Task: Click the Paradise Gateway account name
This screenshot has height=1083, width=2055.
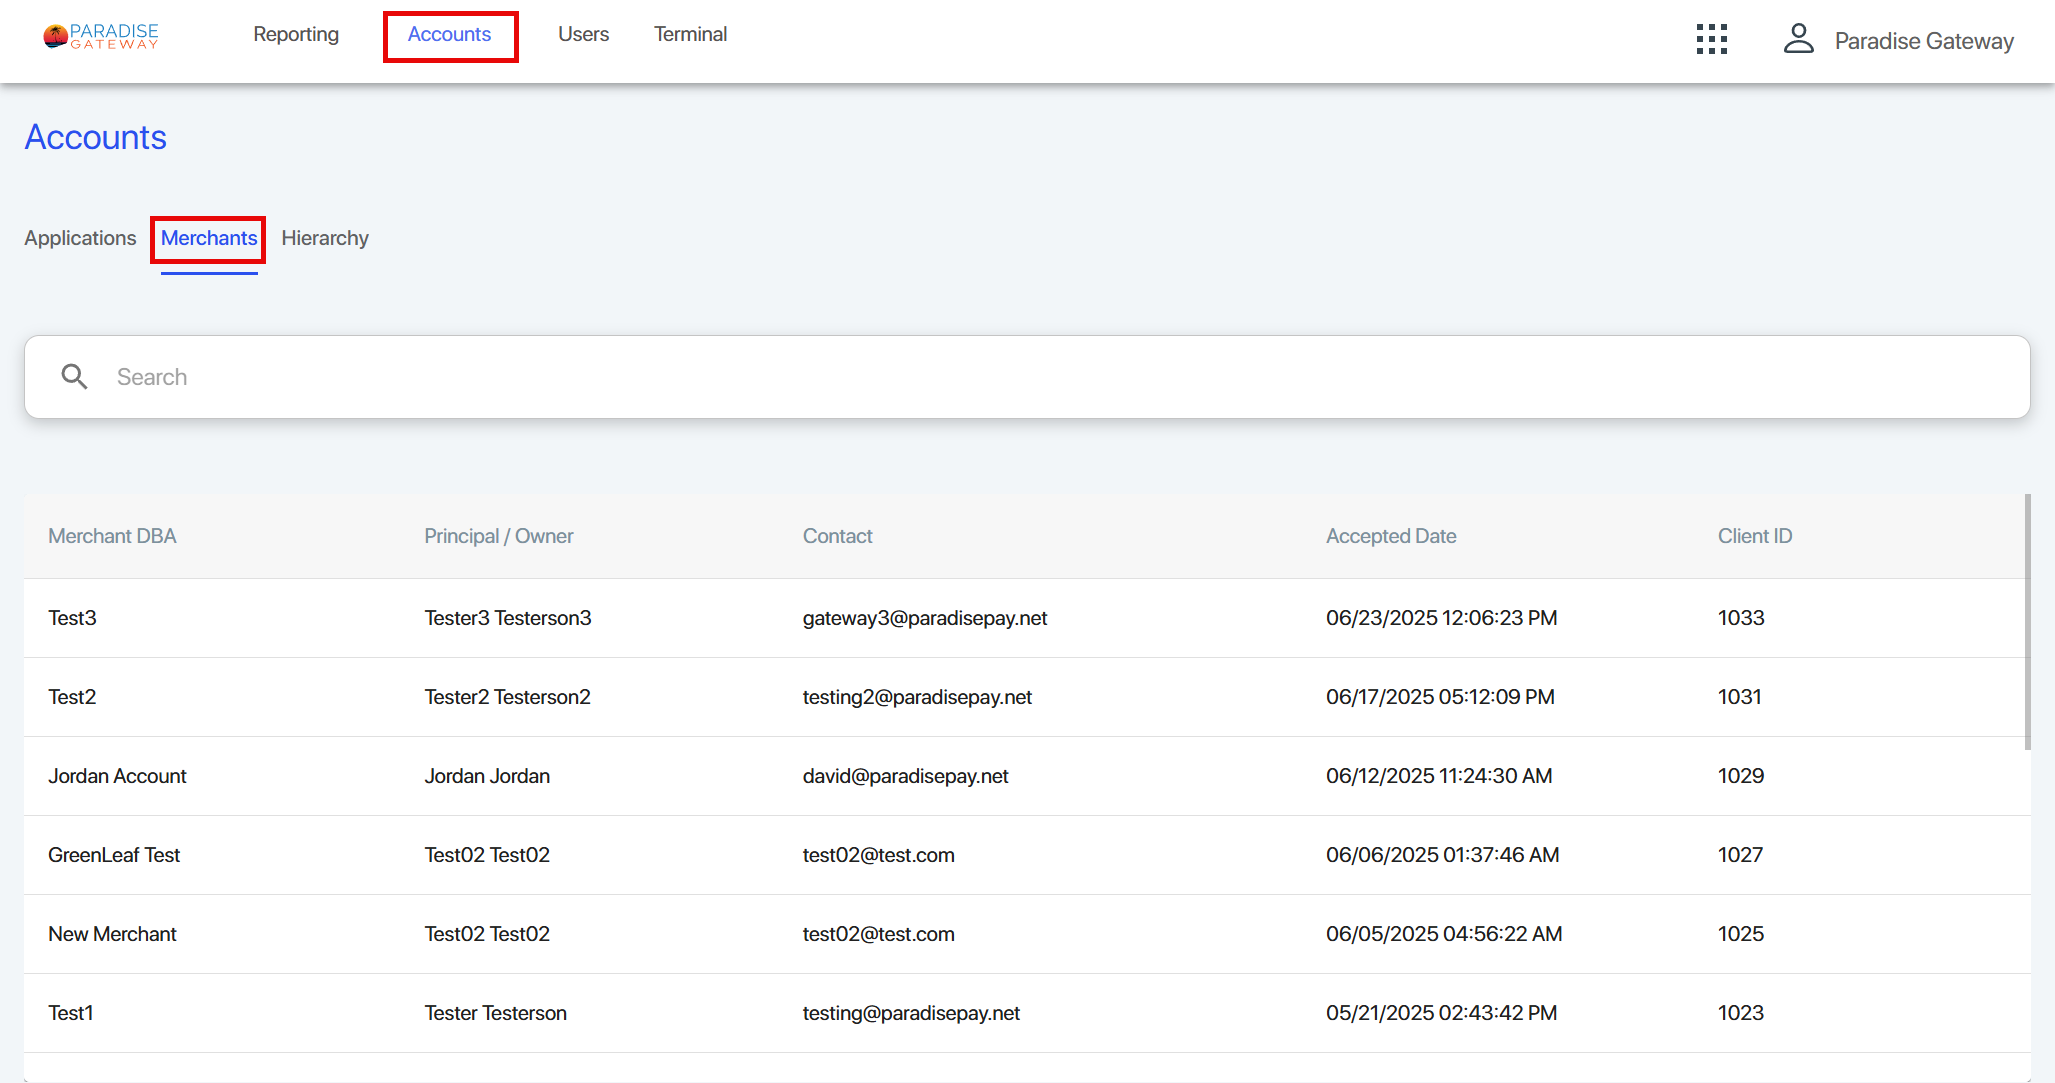Action: point(1924,41)
